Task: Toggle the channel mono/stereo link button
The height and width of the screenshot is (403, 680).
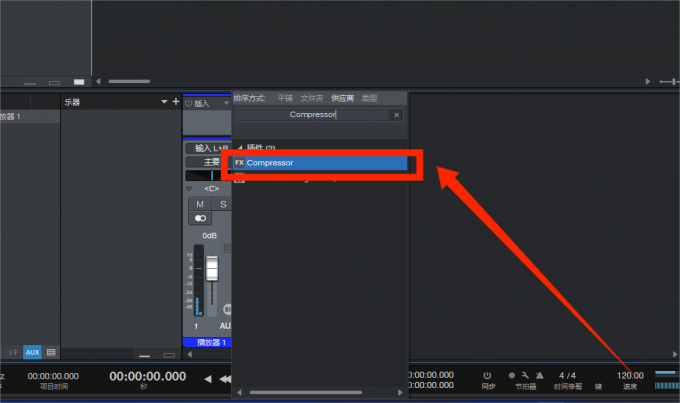Action: pyautogui.click(x=201, y=218)
